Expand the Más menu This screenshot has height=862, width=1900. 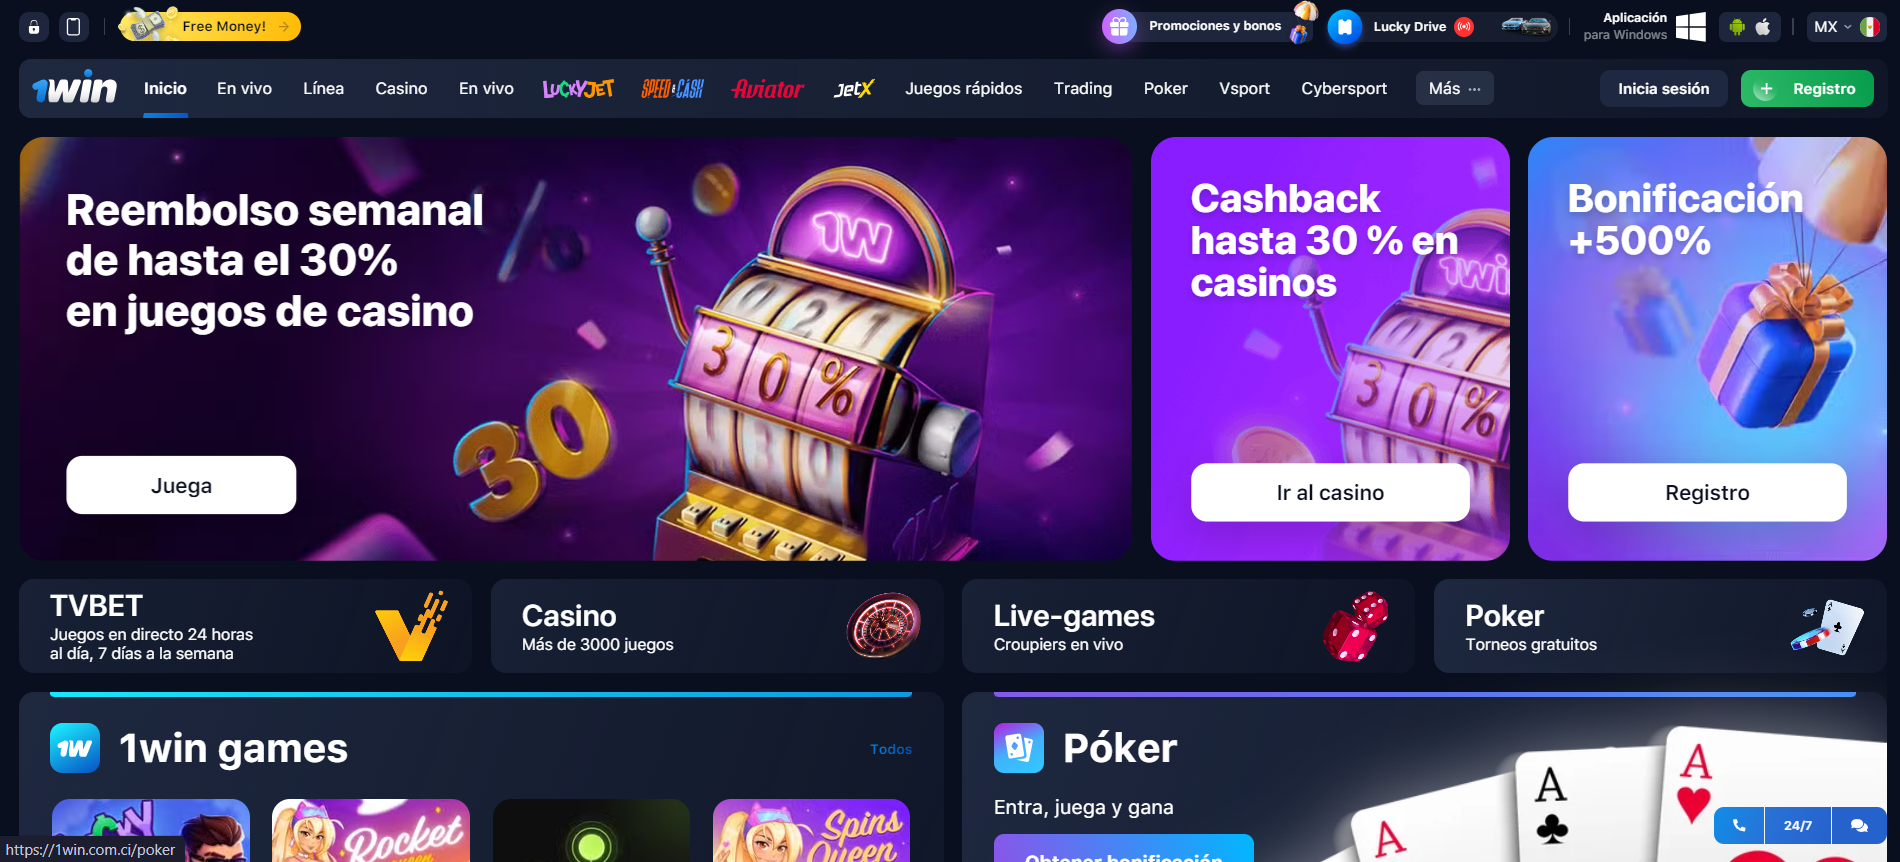[x=1454, y=88]
